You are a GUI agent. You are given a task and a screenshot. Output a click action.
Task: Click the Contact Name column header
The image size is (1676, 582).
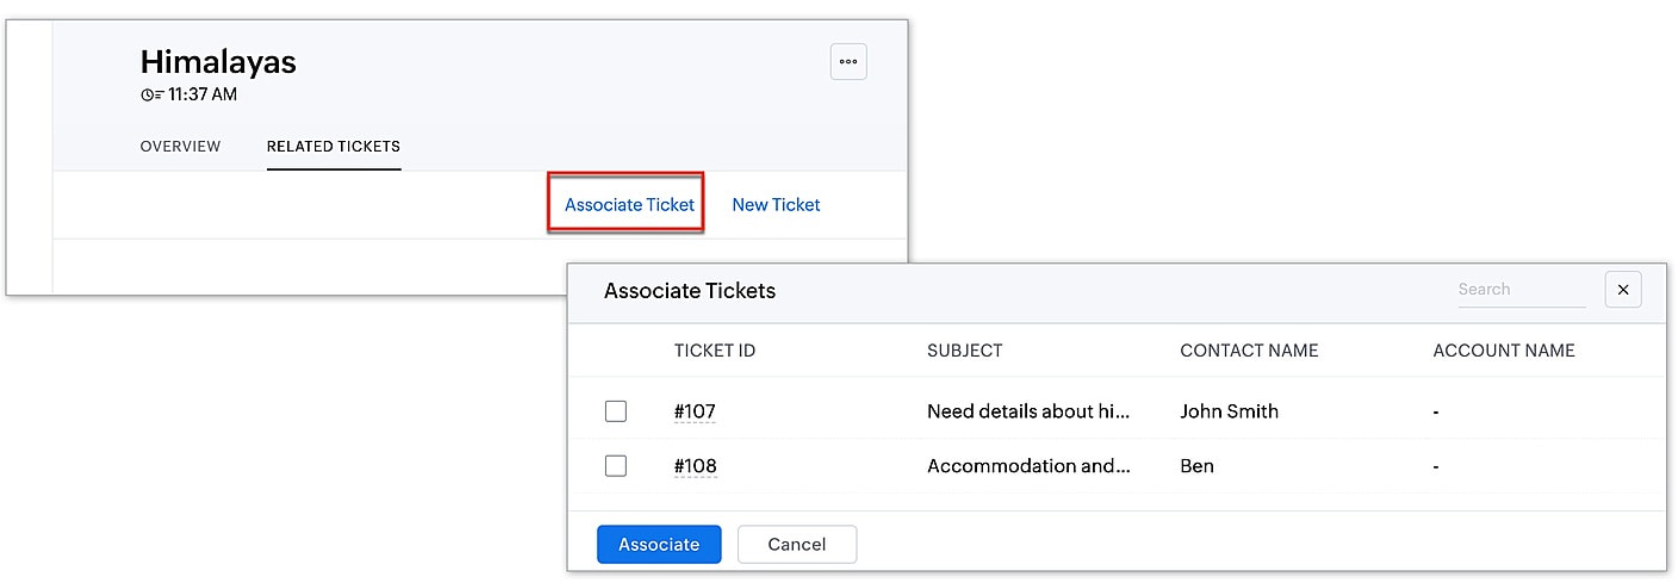pyautogui.click(x=1248, y=351)
